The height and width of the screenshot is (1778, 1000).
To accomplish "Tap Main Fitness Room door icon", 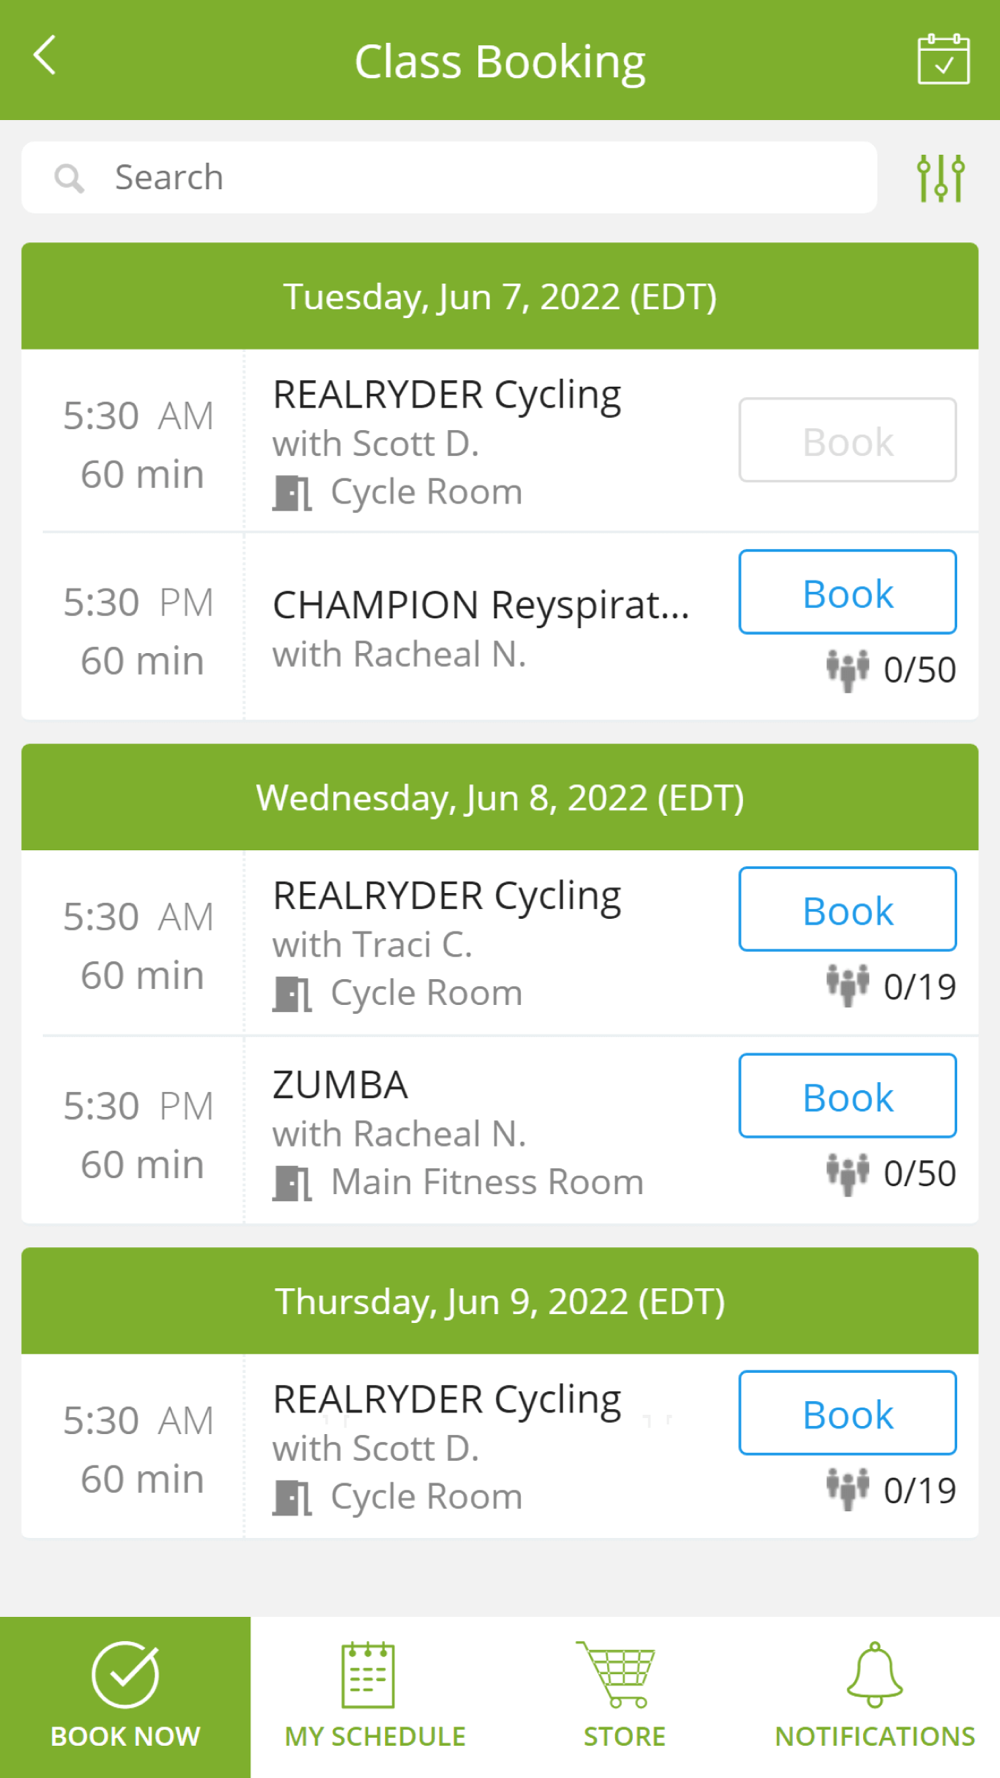I will click(292, 1183).
